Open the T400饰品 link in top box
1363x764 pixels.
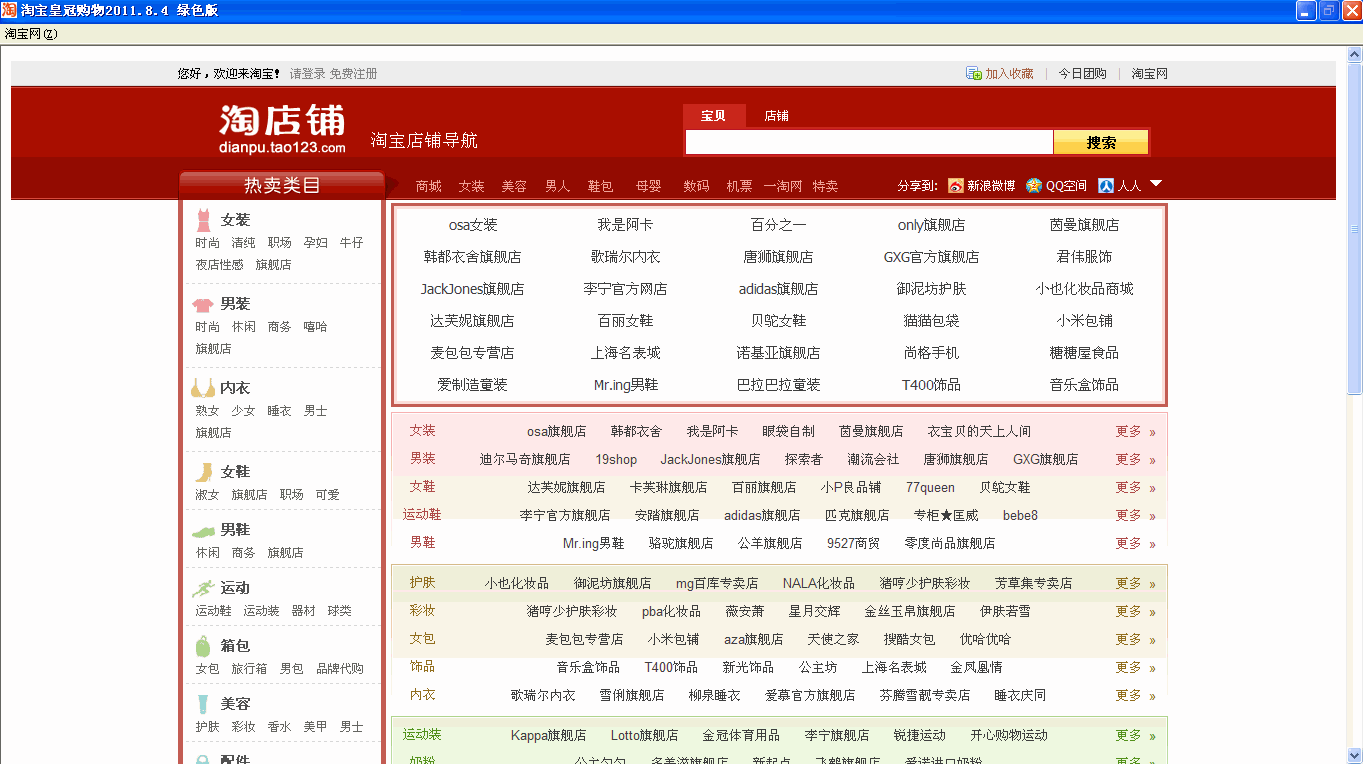tap(931, 385)
